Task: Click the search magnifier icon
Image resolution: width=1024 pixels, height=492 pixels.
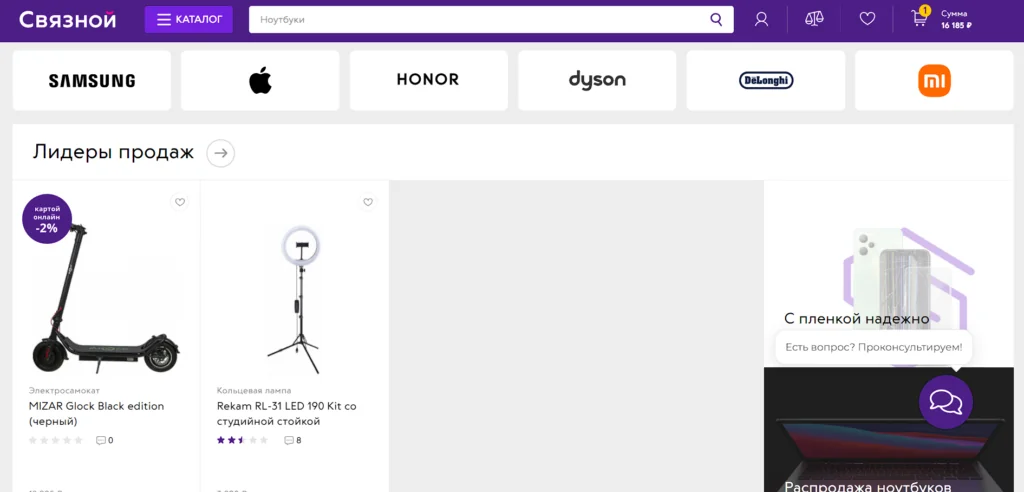Action: 716,19
